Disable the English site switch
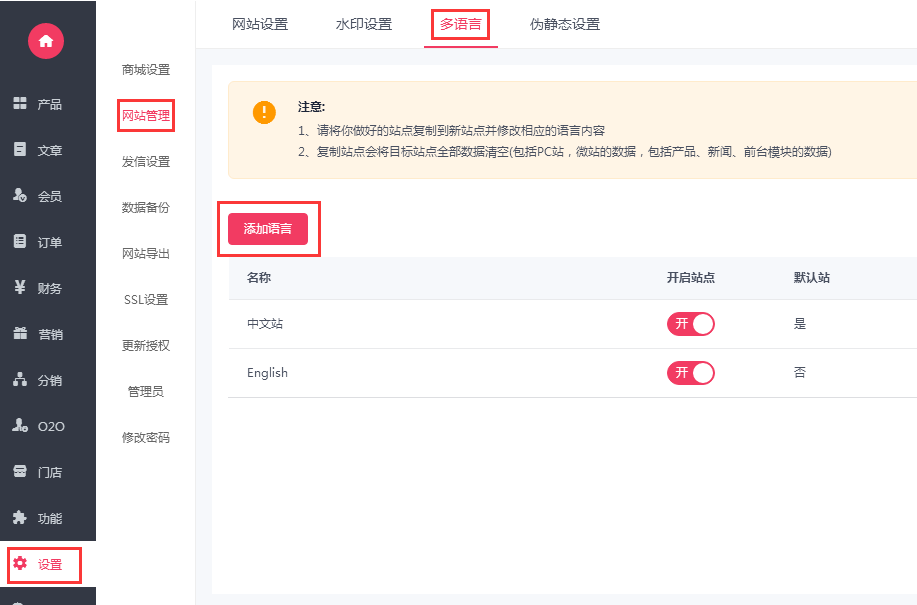The width and height of the screenshot is (917, 605). tap(691, 373)
